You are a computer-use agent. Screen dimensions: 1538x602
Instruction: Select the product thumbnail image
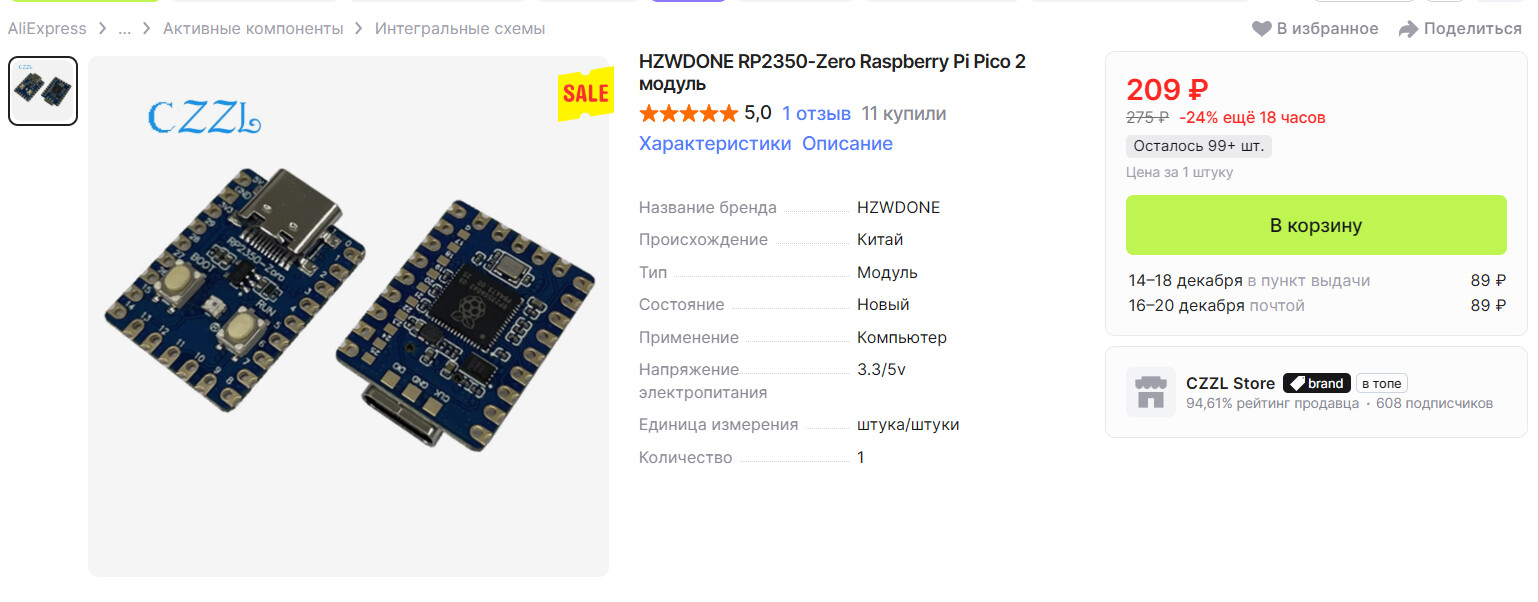point(43,91)
